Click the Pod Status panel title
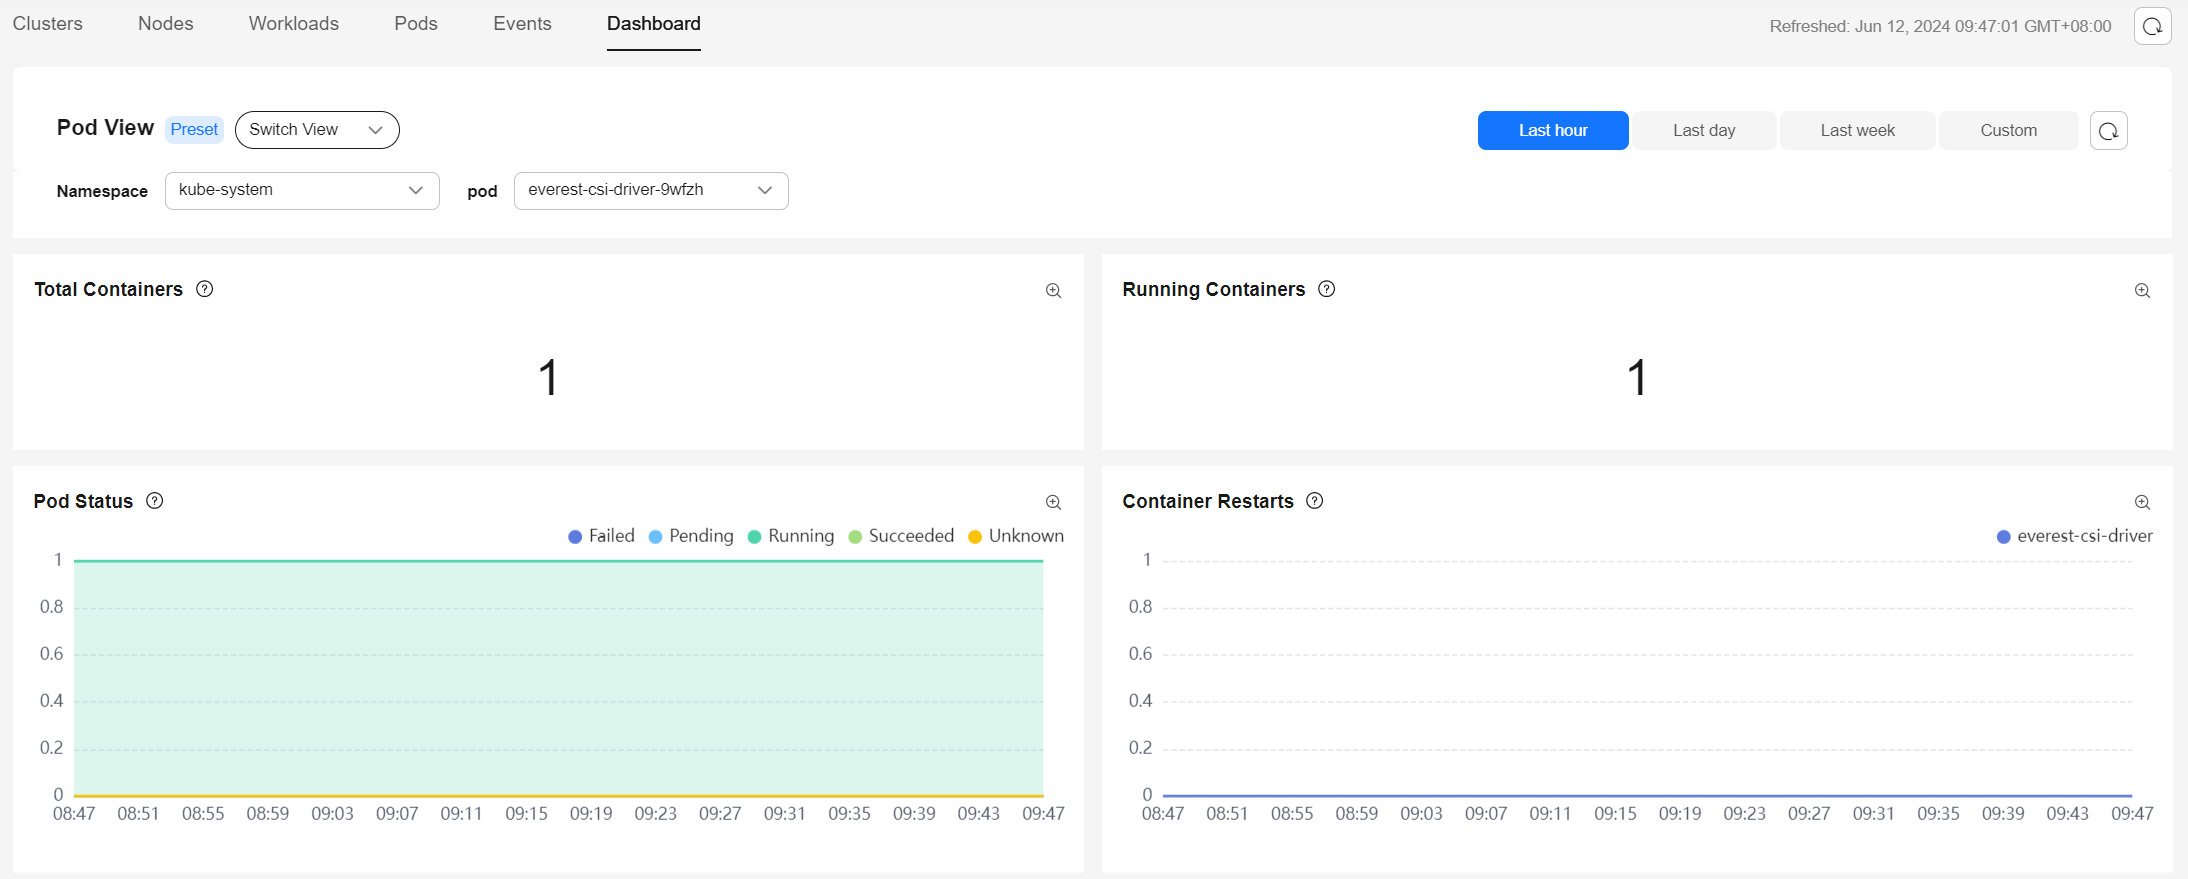The image size is (2188, 879). [83, 502]
